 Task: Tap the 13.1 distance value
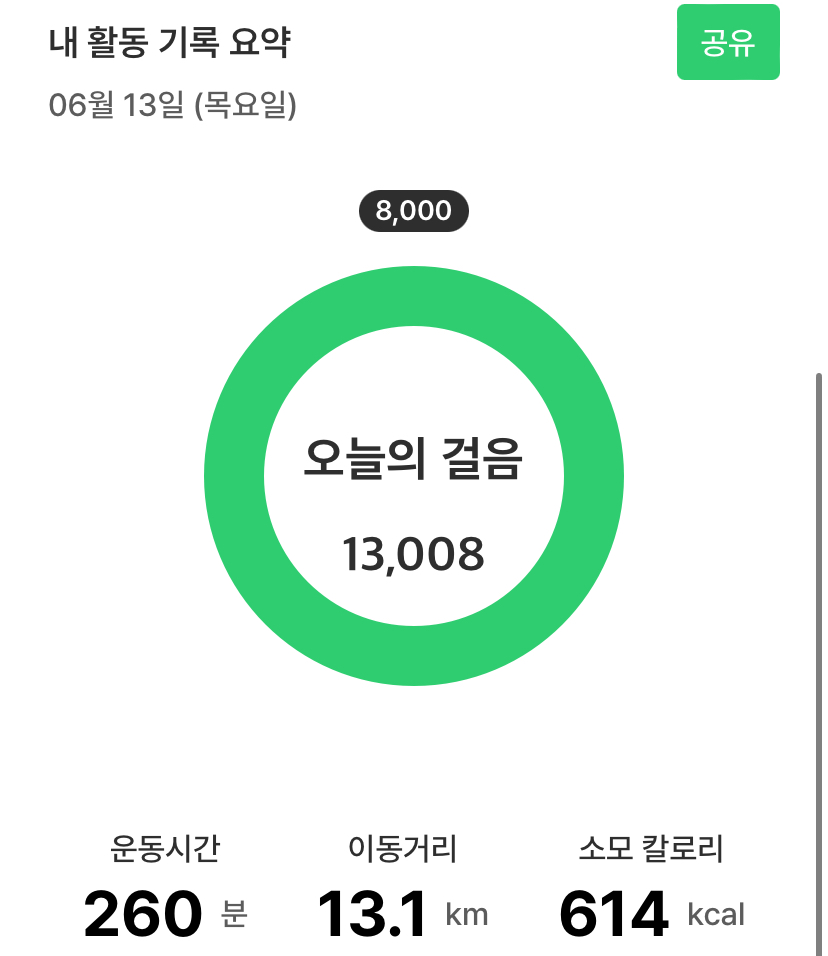pyautogui.click(x=372, y=914)
